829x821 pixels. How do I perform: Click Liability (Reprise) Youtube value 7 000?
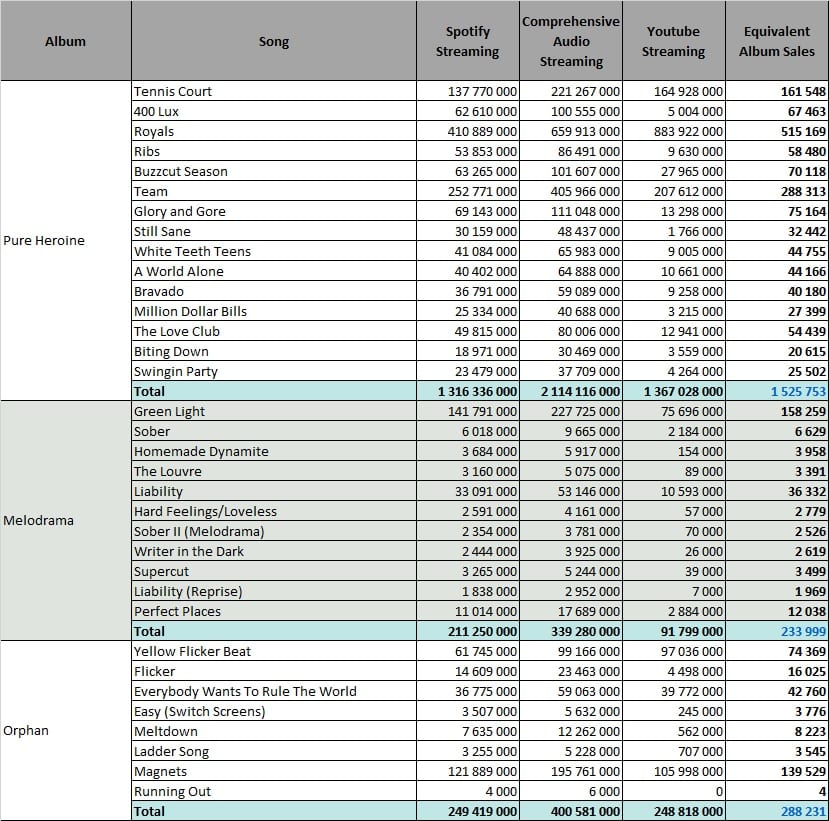click(674, 592)
